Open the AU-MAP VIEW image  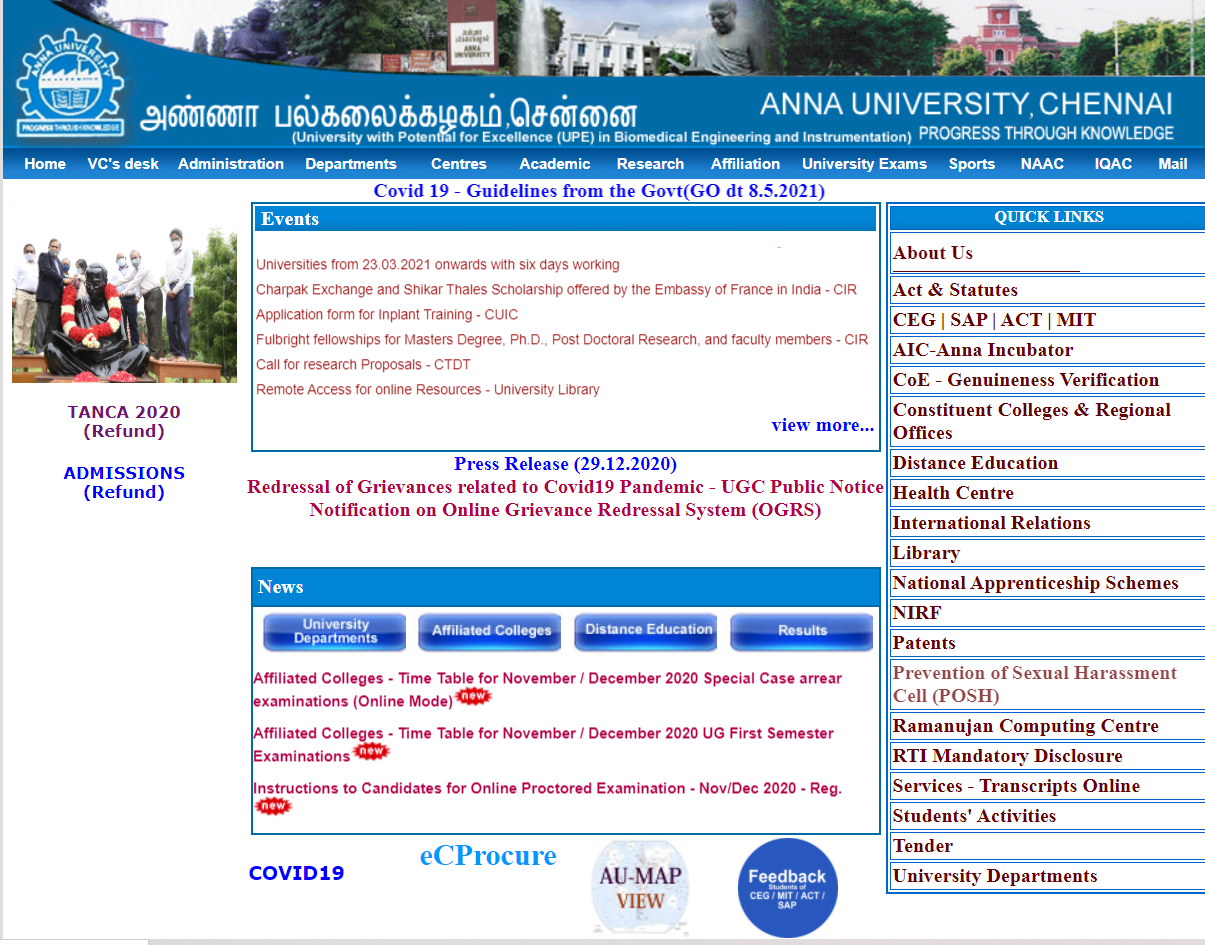pyautogui.click(x=639, y=888)
